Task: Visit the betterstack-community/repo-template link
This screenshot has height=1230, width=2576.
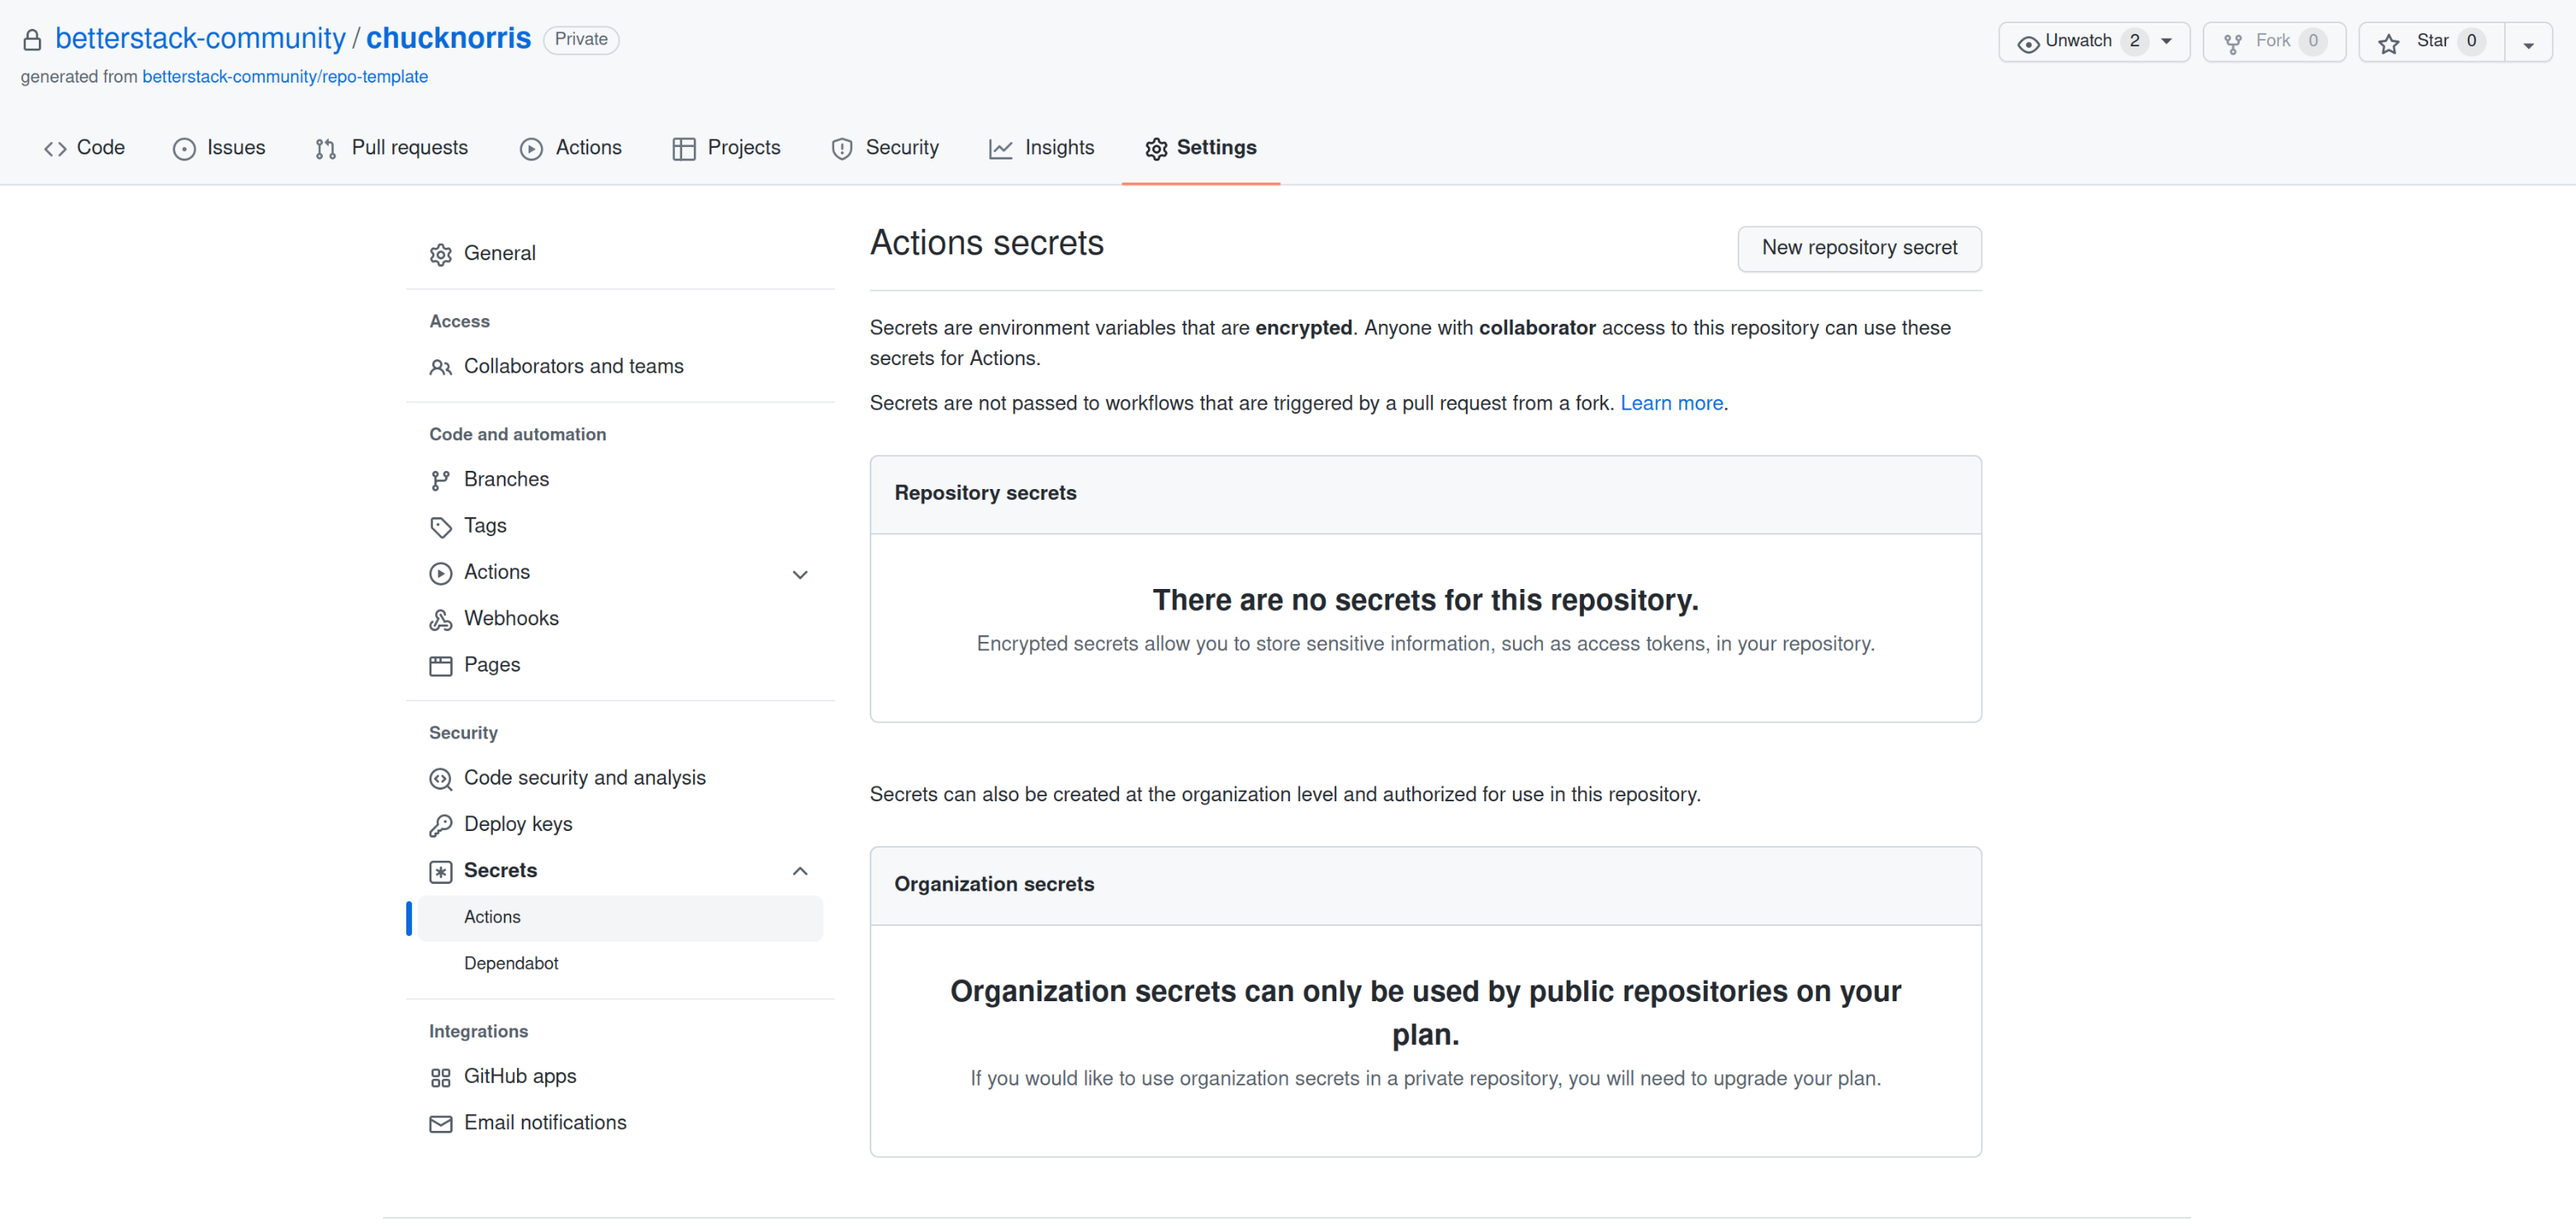Action: [x=285, y=76]
